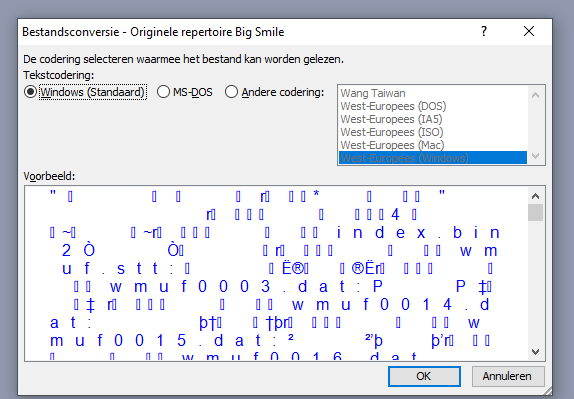
Task: Cancel with the Annuleren button
Action: (508, 376)
